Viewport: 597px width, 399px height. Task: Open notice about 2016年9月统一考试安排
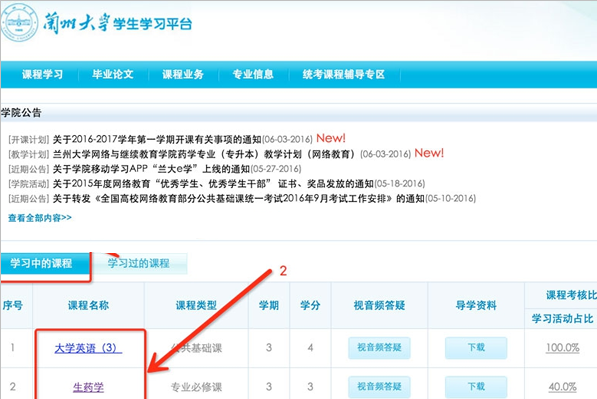[x=239, y=198]
